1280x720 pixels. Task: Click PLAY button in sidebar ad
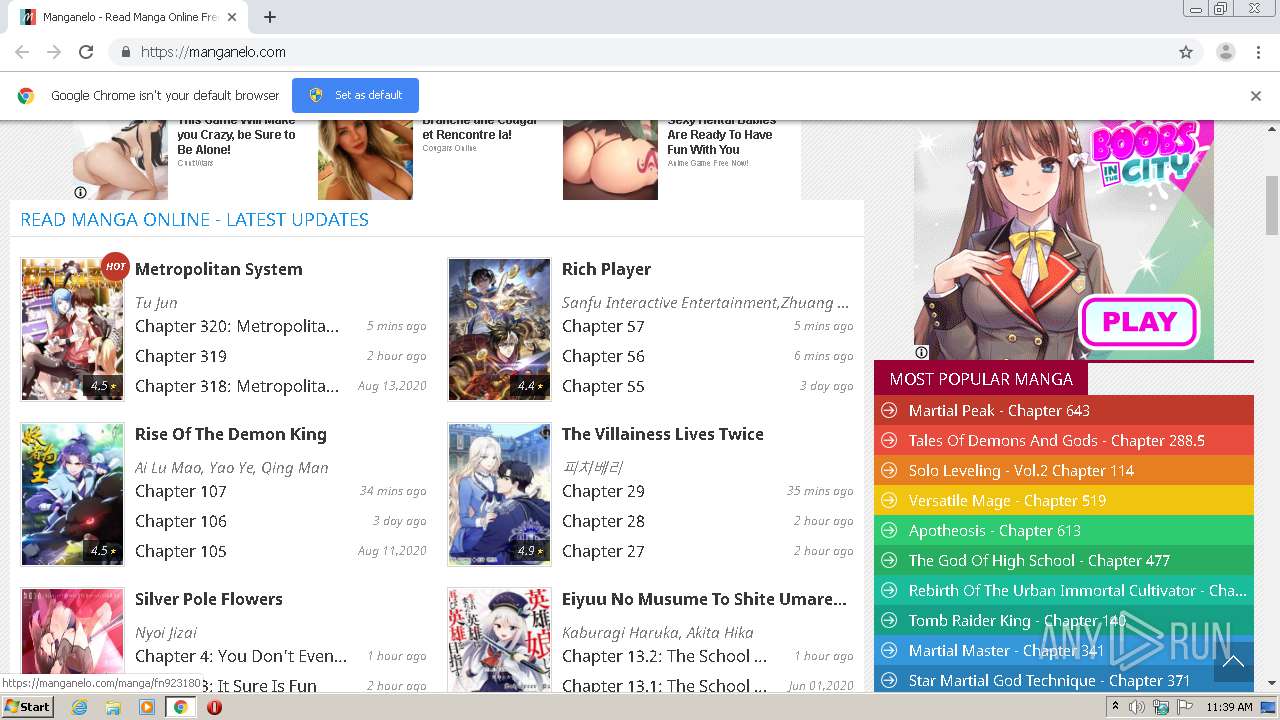1139,322
